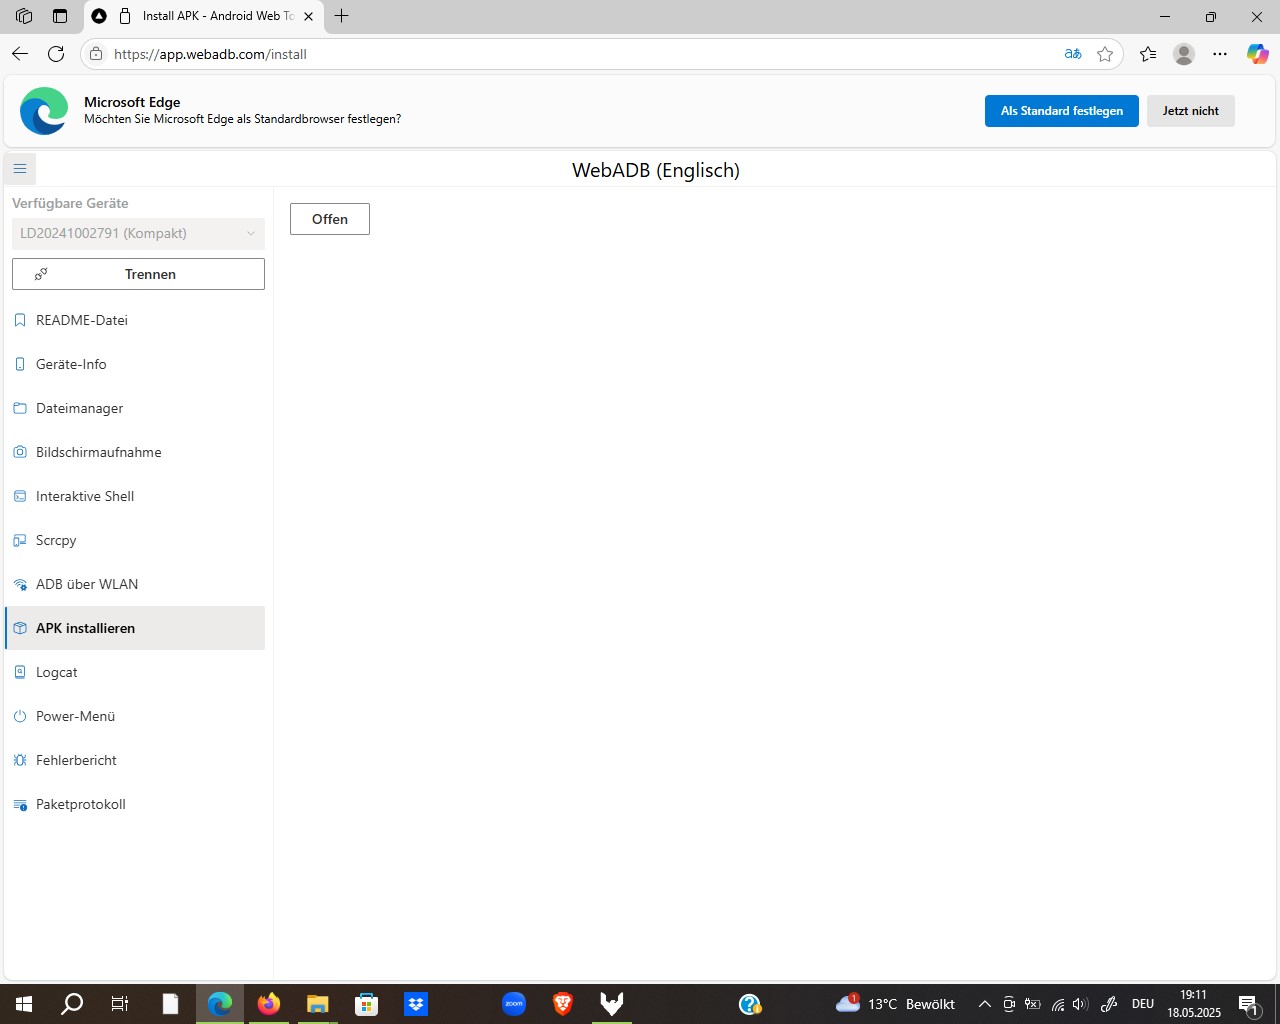Open Edge workspaces icon
1280x1024 pixels.
[24, 16]
